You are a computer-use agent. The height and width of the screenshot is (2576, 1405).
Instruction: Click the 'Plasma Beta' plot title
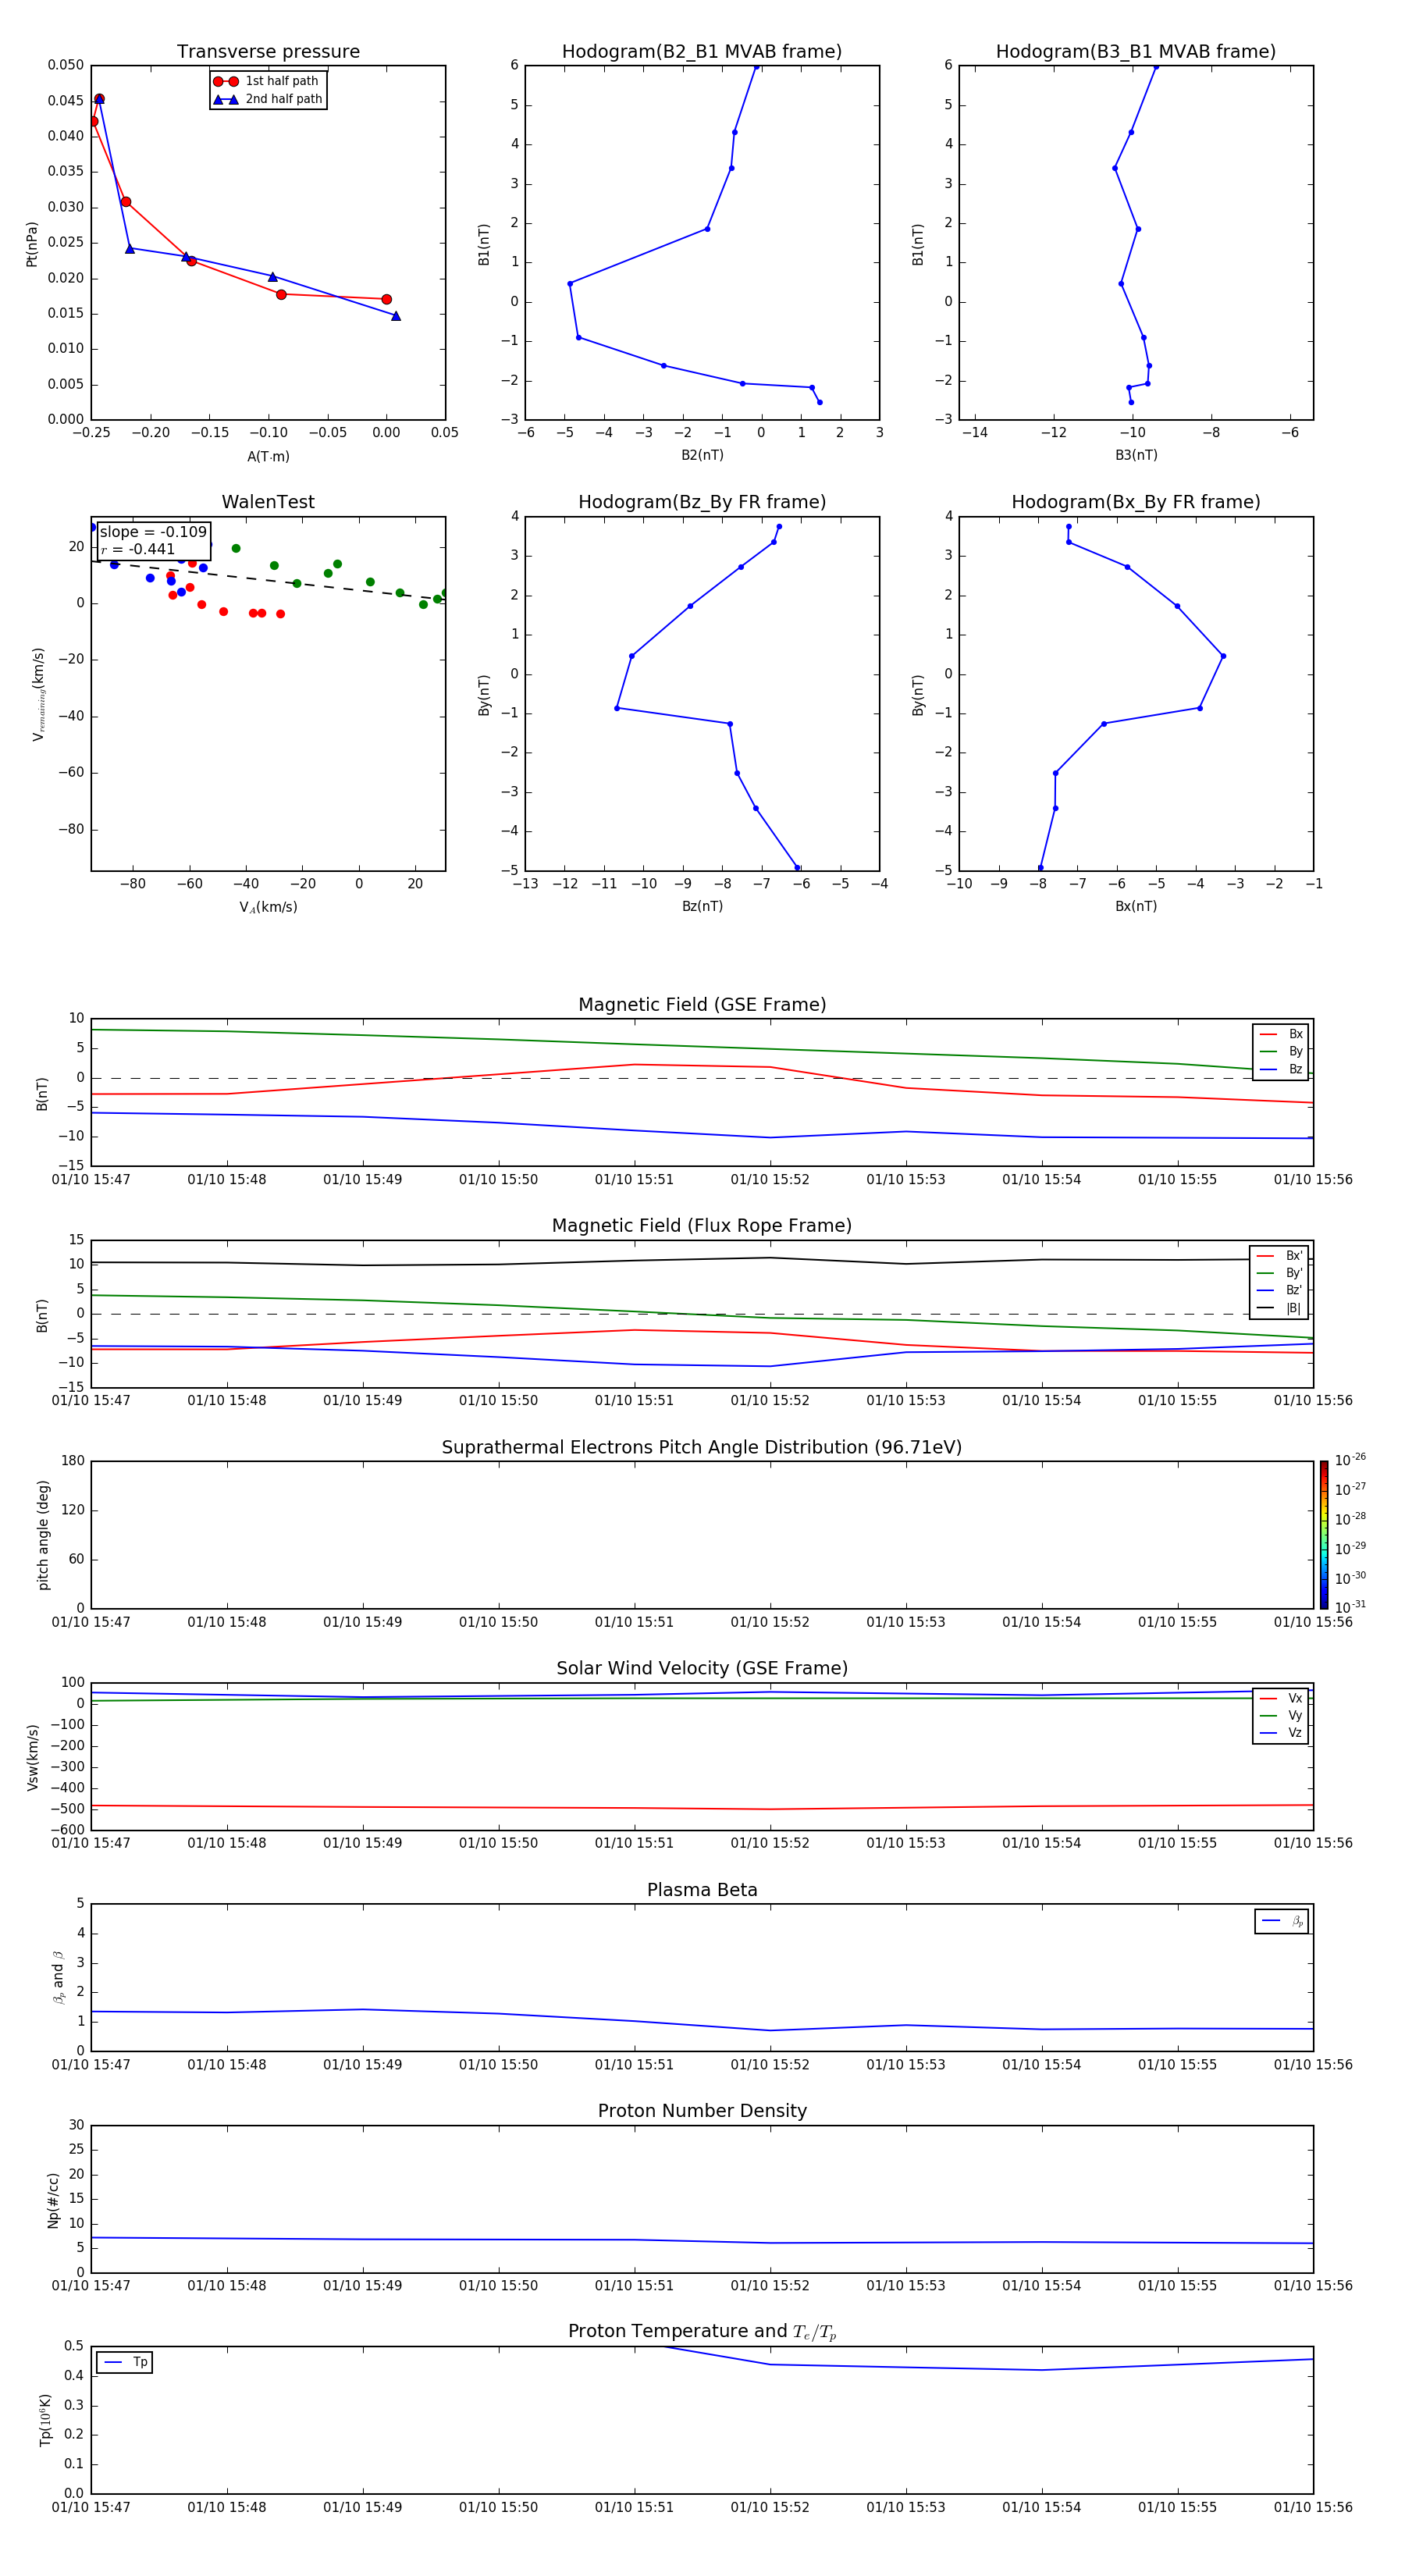[x=702, y=1890]
